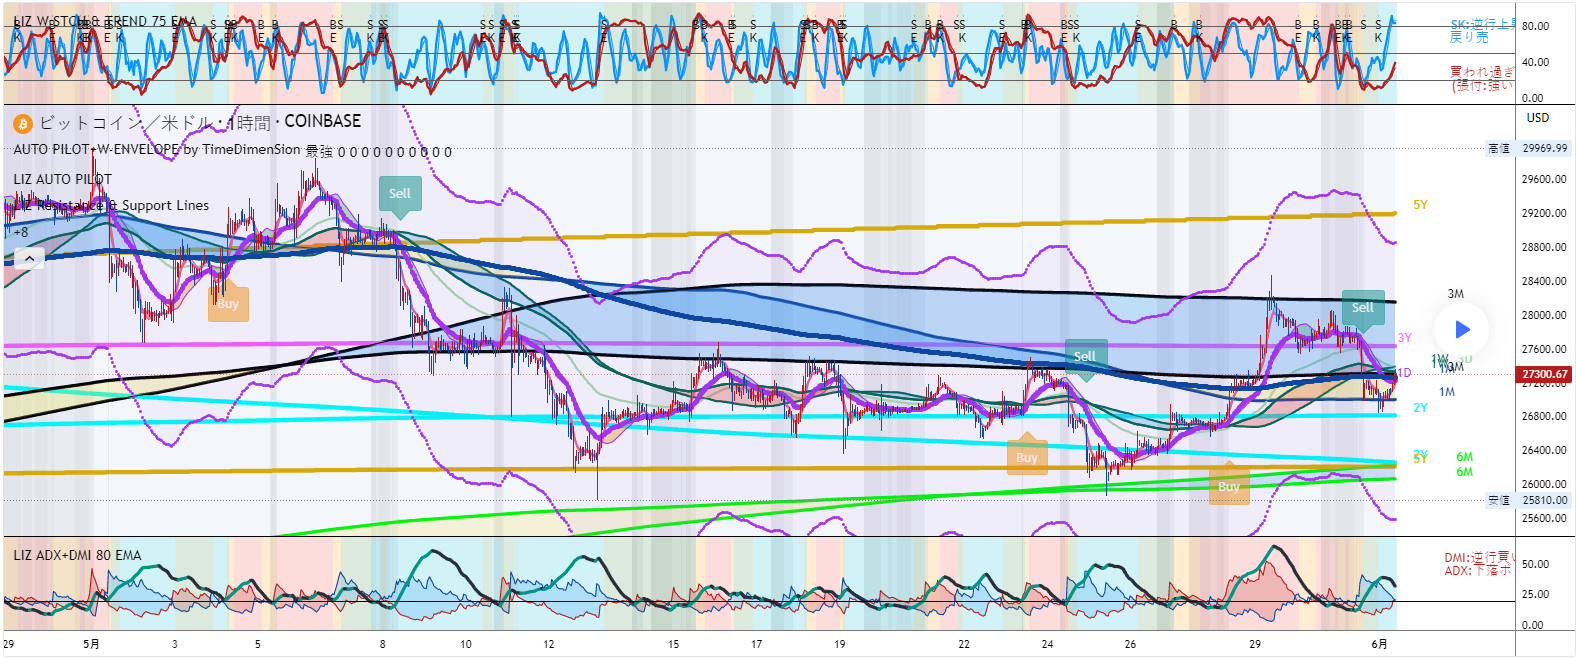This screenshot has width=1576, height=658.
Task: Click the topmost teal Sell signal label
Action: click(x=399, y=194)
